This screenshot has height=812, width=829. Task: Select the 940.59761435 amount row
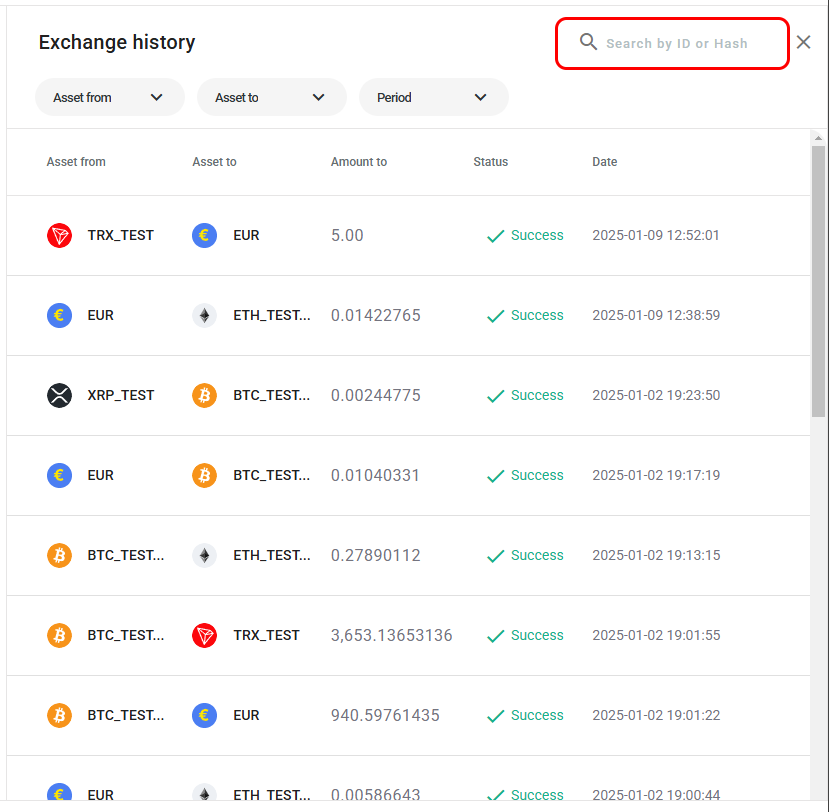385,715
